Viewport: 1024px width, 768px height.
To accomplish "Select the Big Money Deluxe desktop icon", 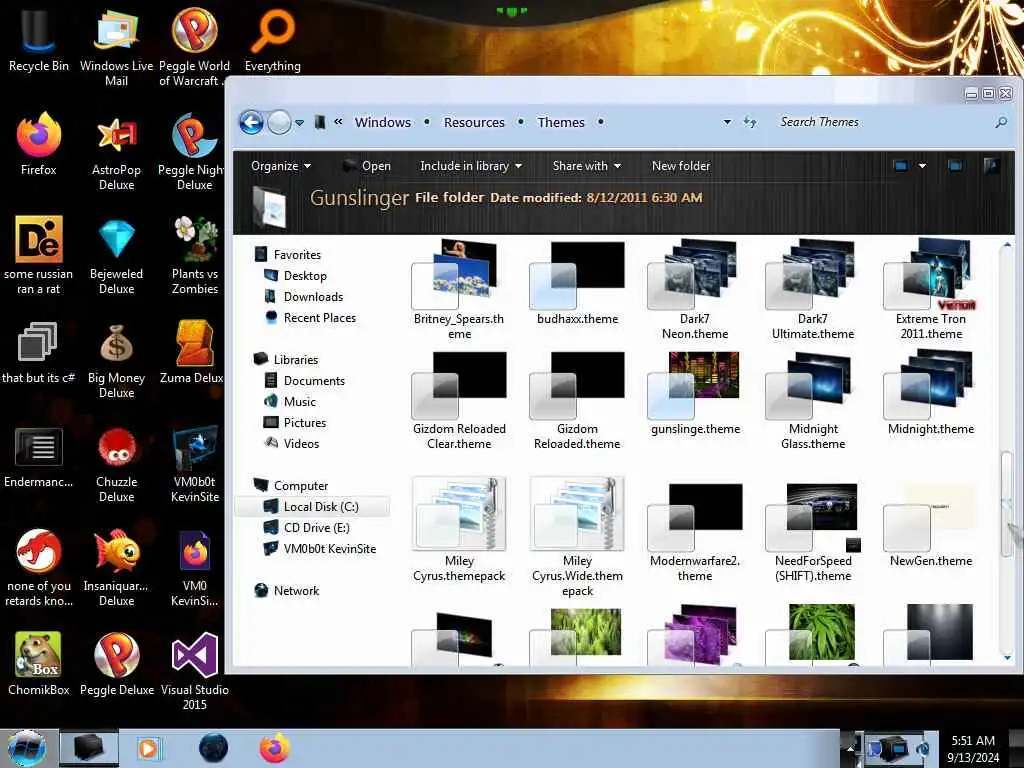I will click(116, 359).
